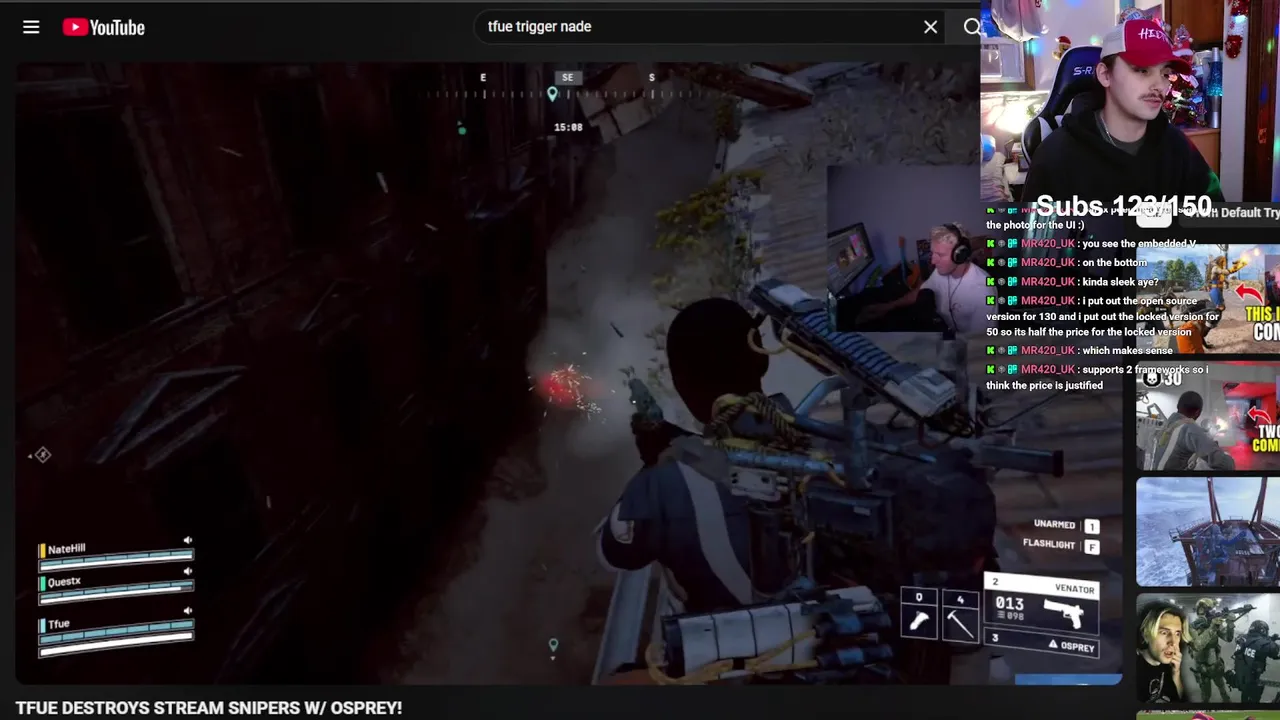Click the Tfue teammate name

coord(59,624)
